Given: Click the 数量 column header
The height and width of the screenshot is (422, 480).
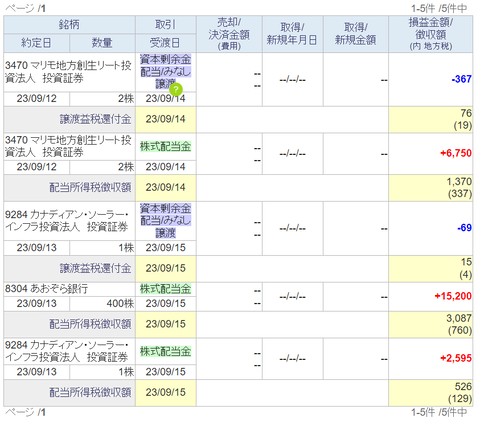Looking at the screenshot, I should [x=102, y=43].
